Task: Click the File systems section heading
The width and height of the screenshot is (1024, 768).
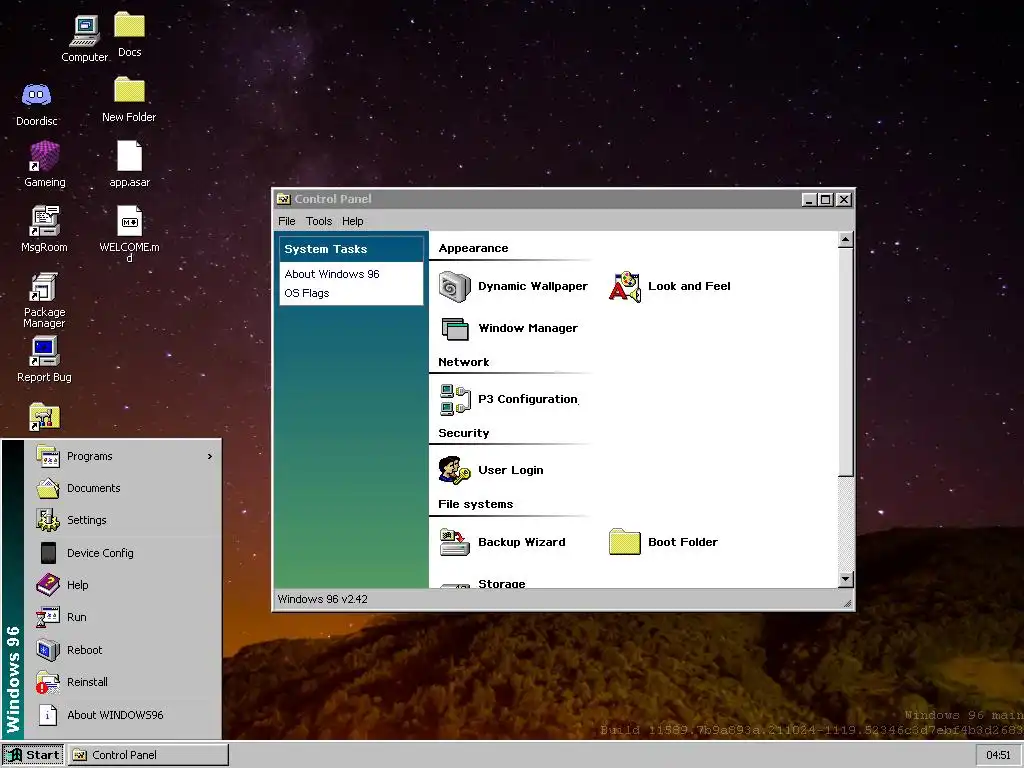Action: [x=475, y=504]
